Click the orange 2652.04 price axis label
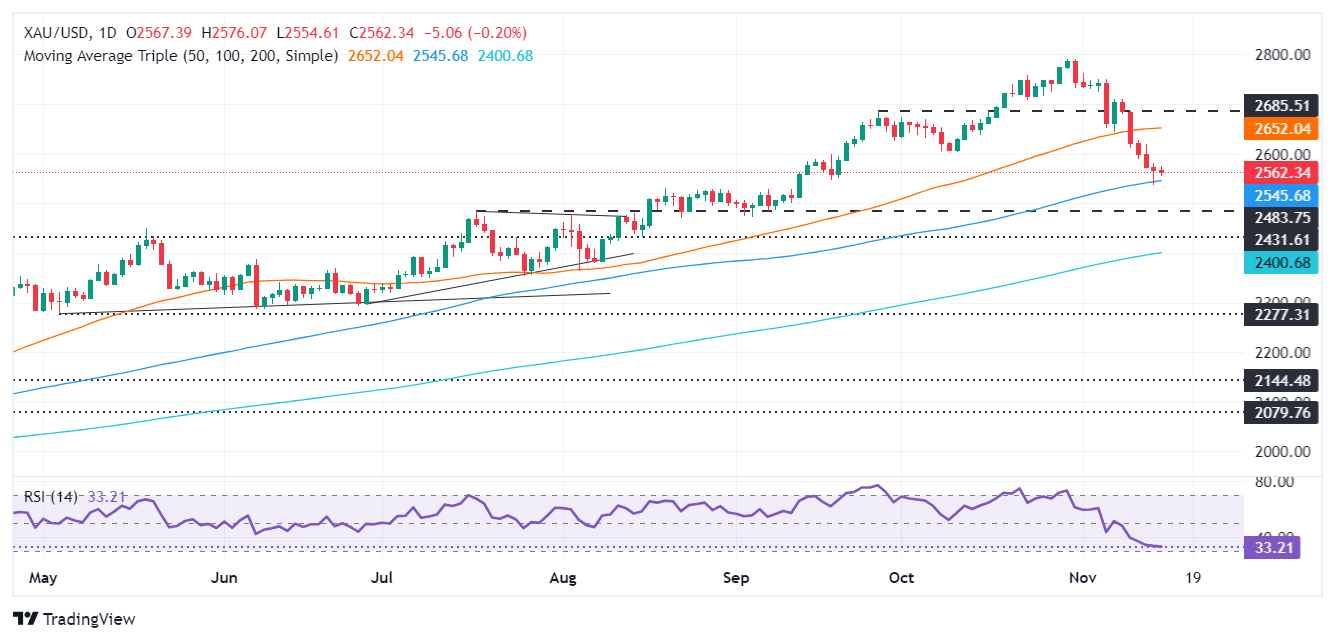1335x642 pixels. pos(1285,129)
